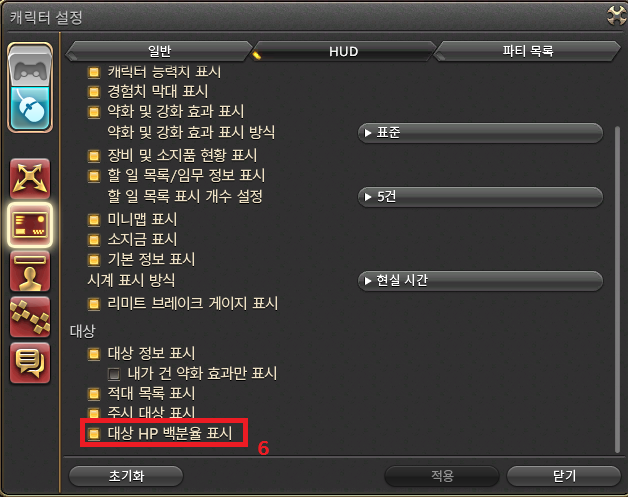The height and width of the screenshot is (497, 628).
Task: Open the checkered hotbar settings icon
Action: (x=30, y=317)
